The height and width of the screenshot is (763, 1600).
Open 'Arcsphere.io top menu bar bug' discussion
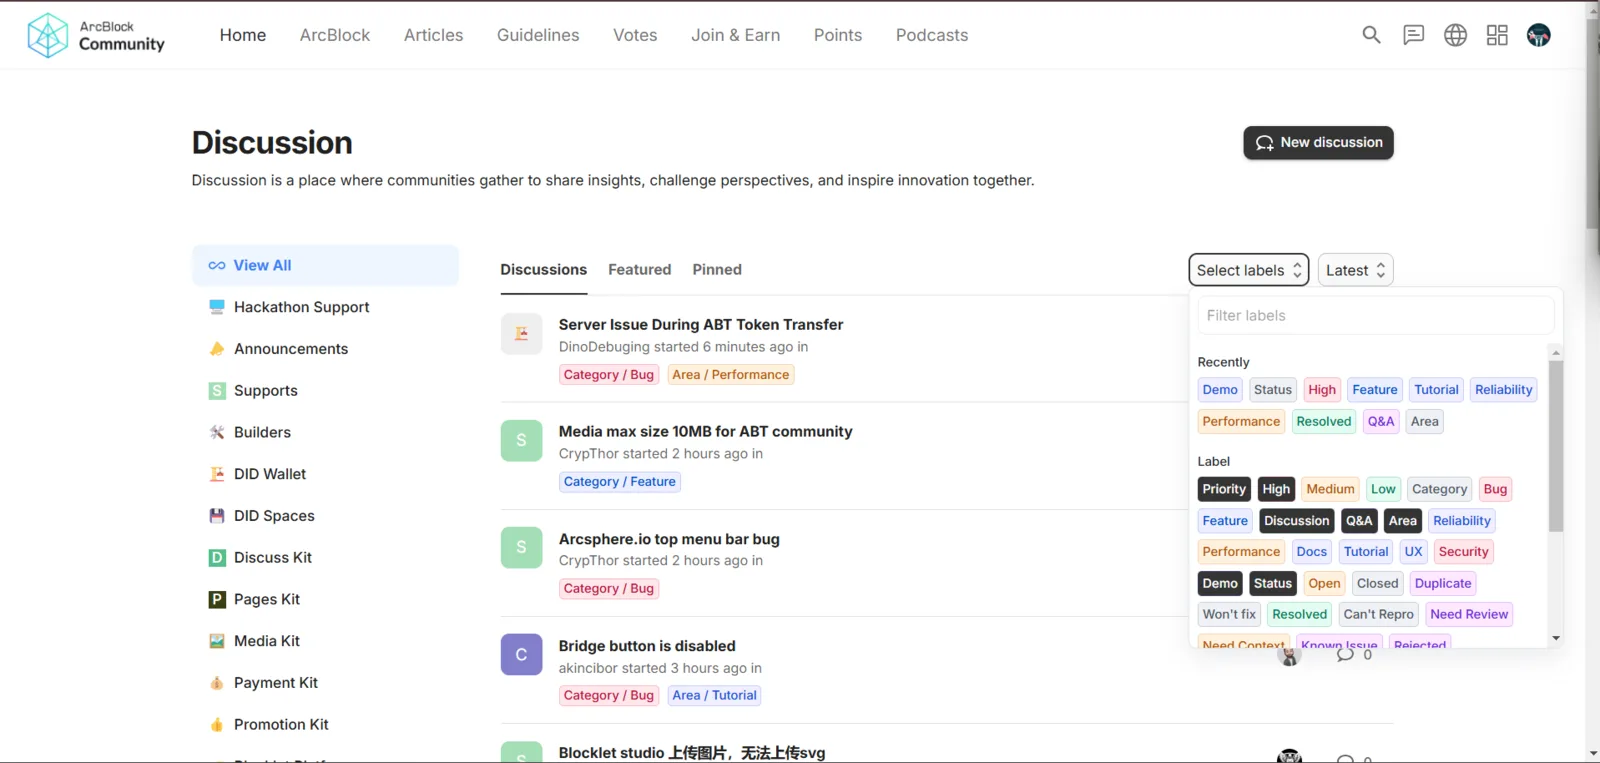point(669,539)
